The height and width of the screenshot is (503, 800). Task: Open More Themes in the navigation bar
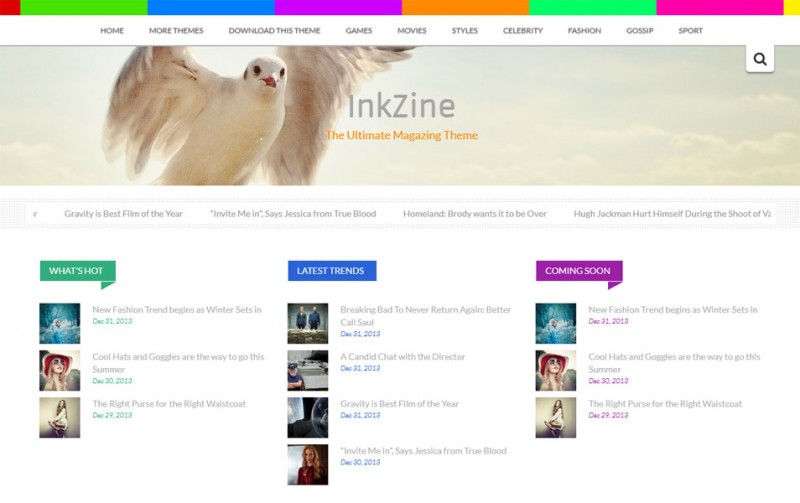pos(176,31)
